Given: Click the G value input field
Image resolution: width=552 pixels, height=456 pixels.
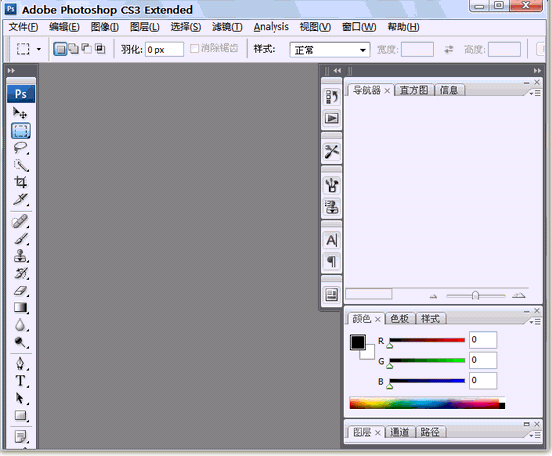Looking at the screenshot, I should coord(483,360).
